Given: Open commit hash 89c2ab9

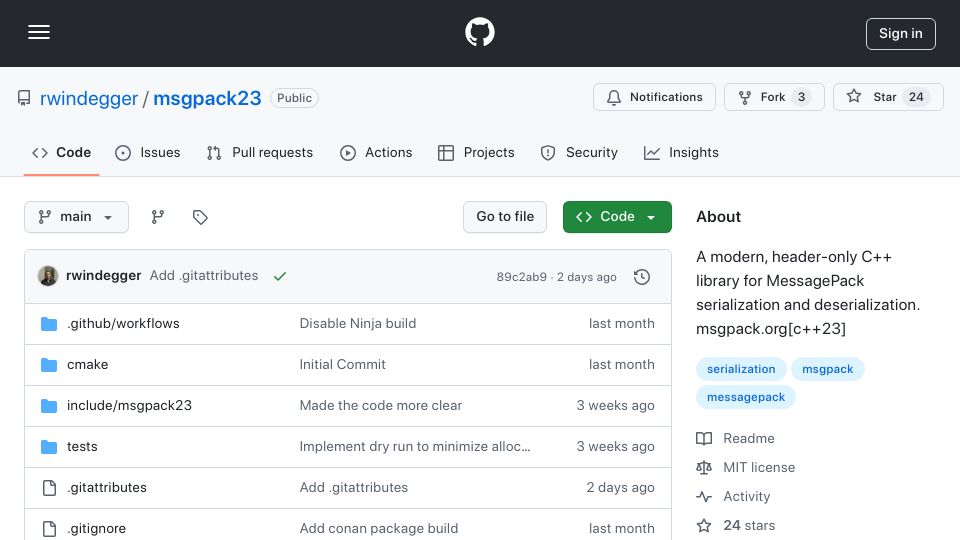Looking at the screenshot, I should pos(522,277).
